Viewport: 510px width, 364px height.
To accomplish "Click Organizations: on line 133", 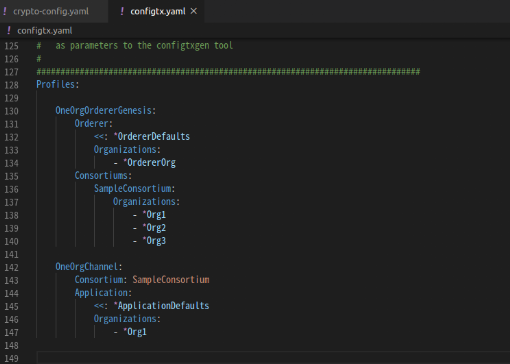I will pyautogui.click(x=127, y=150).
